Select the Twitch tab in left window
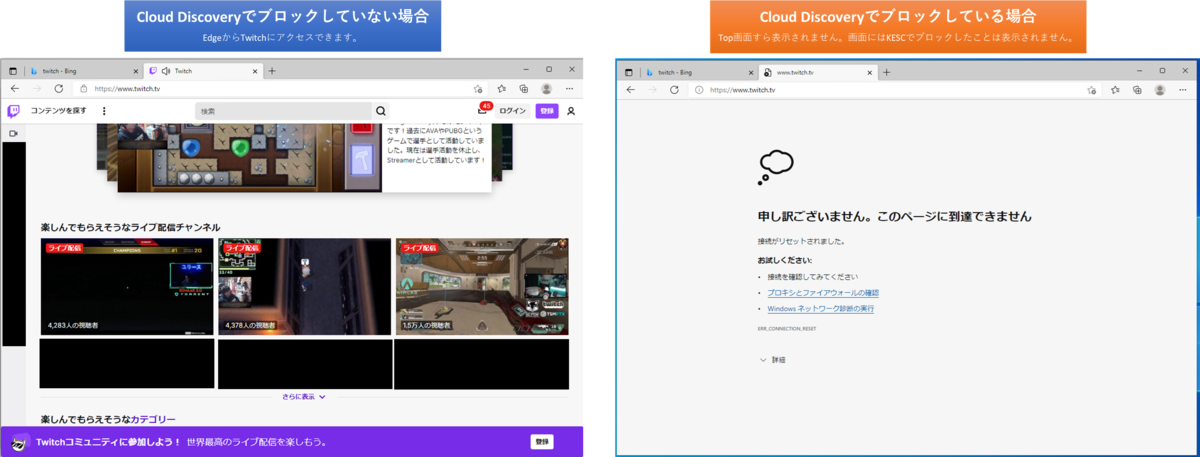 point(203,71)
